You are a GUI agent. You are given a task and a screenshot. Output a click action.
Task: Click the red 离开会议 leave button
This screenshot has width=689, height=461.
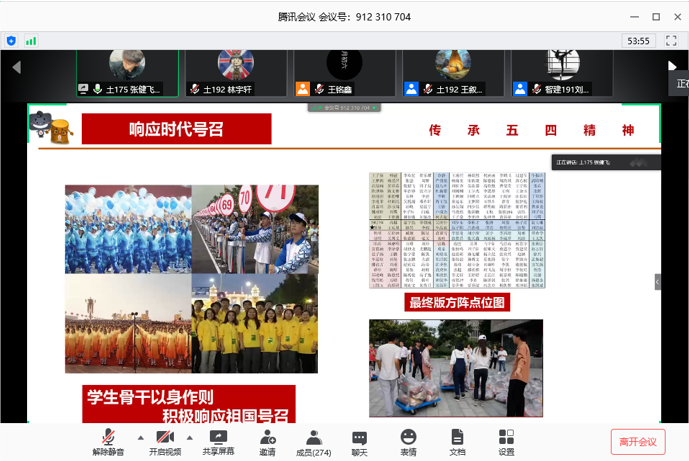coord(637,441)
